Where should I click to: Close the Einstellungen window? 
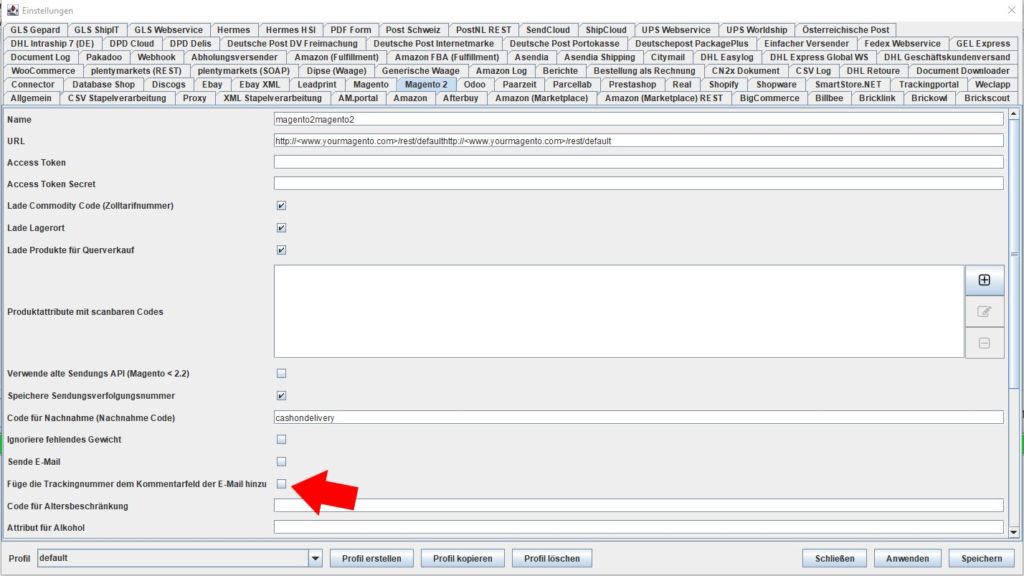coord(1012,10)
